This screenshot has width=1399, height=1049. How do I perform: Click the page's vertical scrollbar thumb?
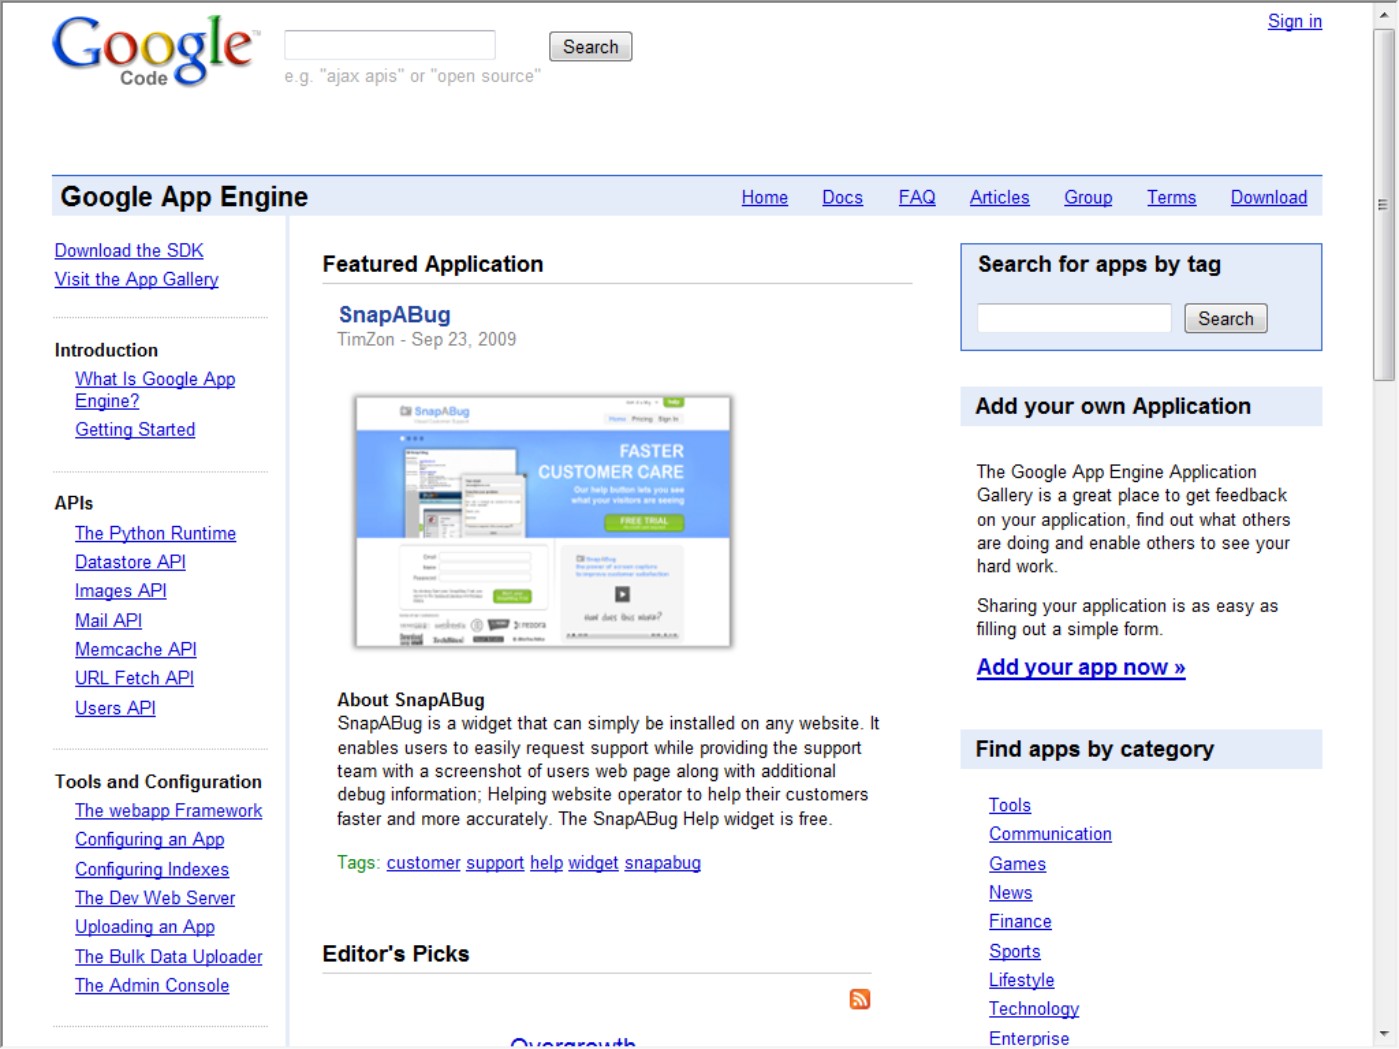click(x=1384, y=205)
